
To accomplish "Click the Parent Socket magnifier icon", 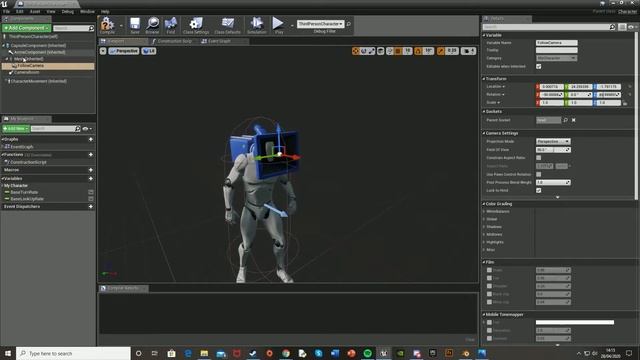I will pos(566,120).
